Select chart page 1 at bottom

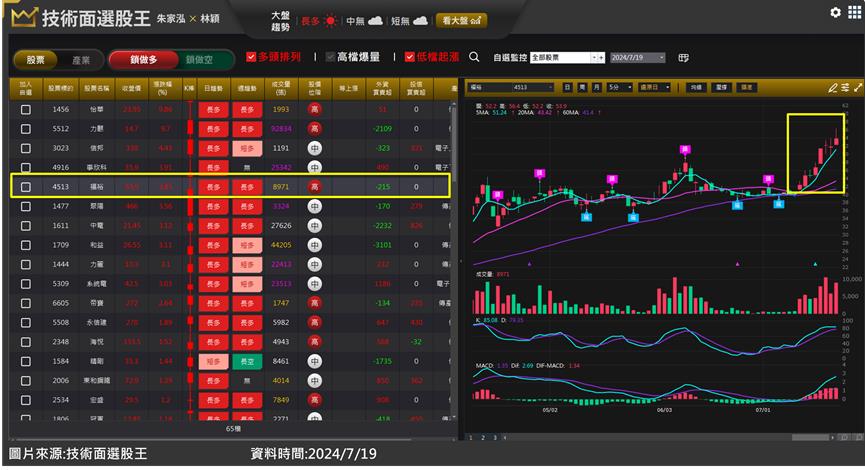[x=471, y=437]
